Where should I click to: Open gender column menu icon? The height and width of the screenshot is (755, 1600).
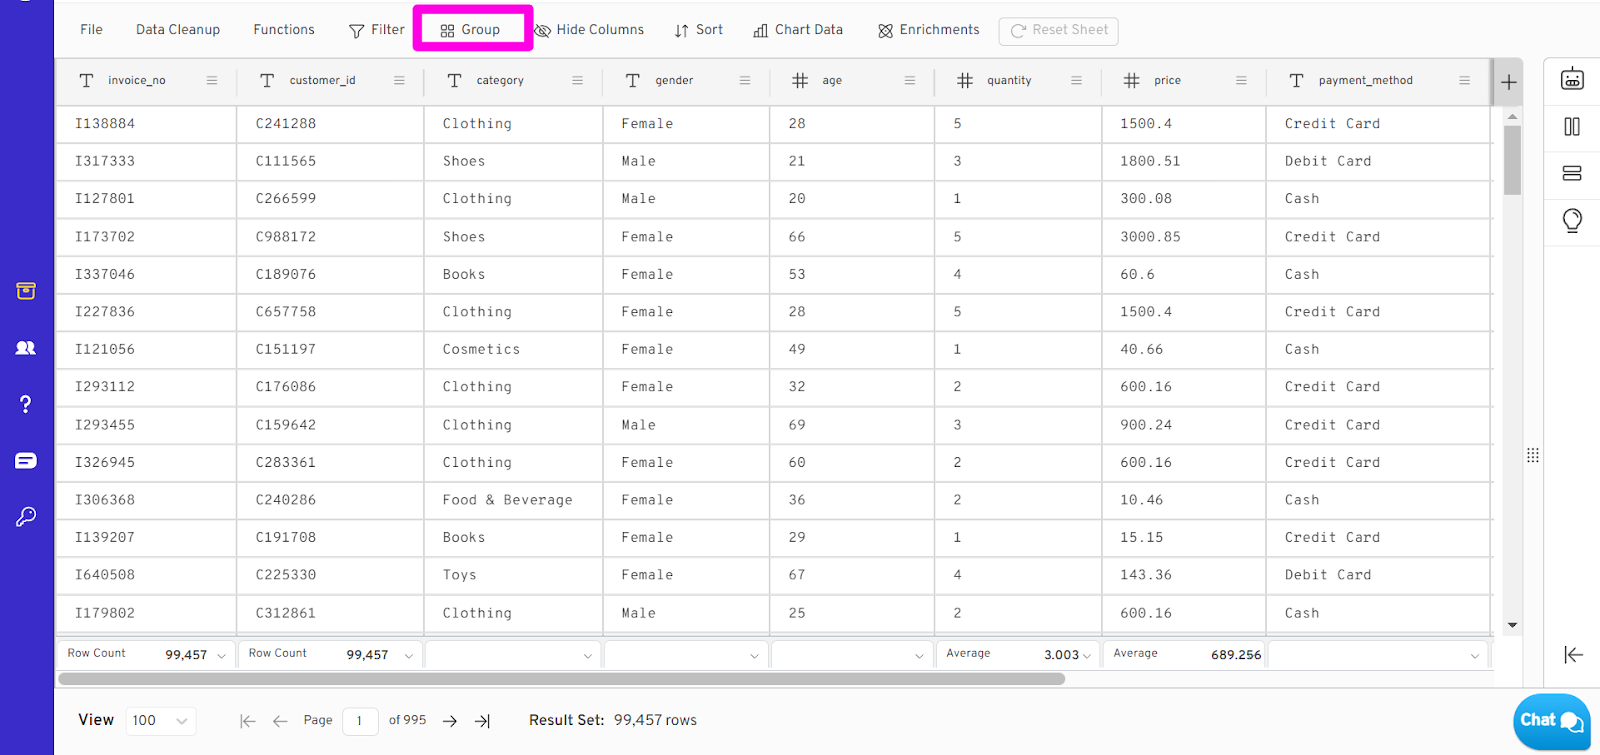745,80
